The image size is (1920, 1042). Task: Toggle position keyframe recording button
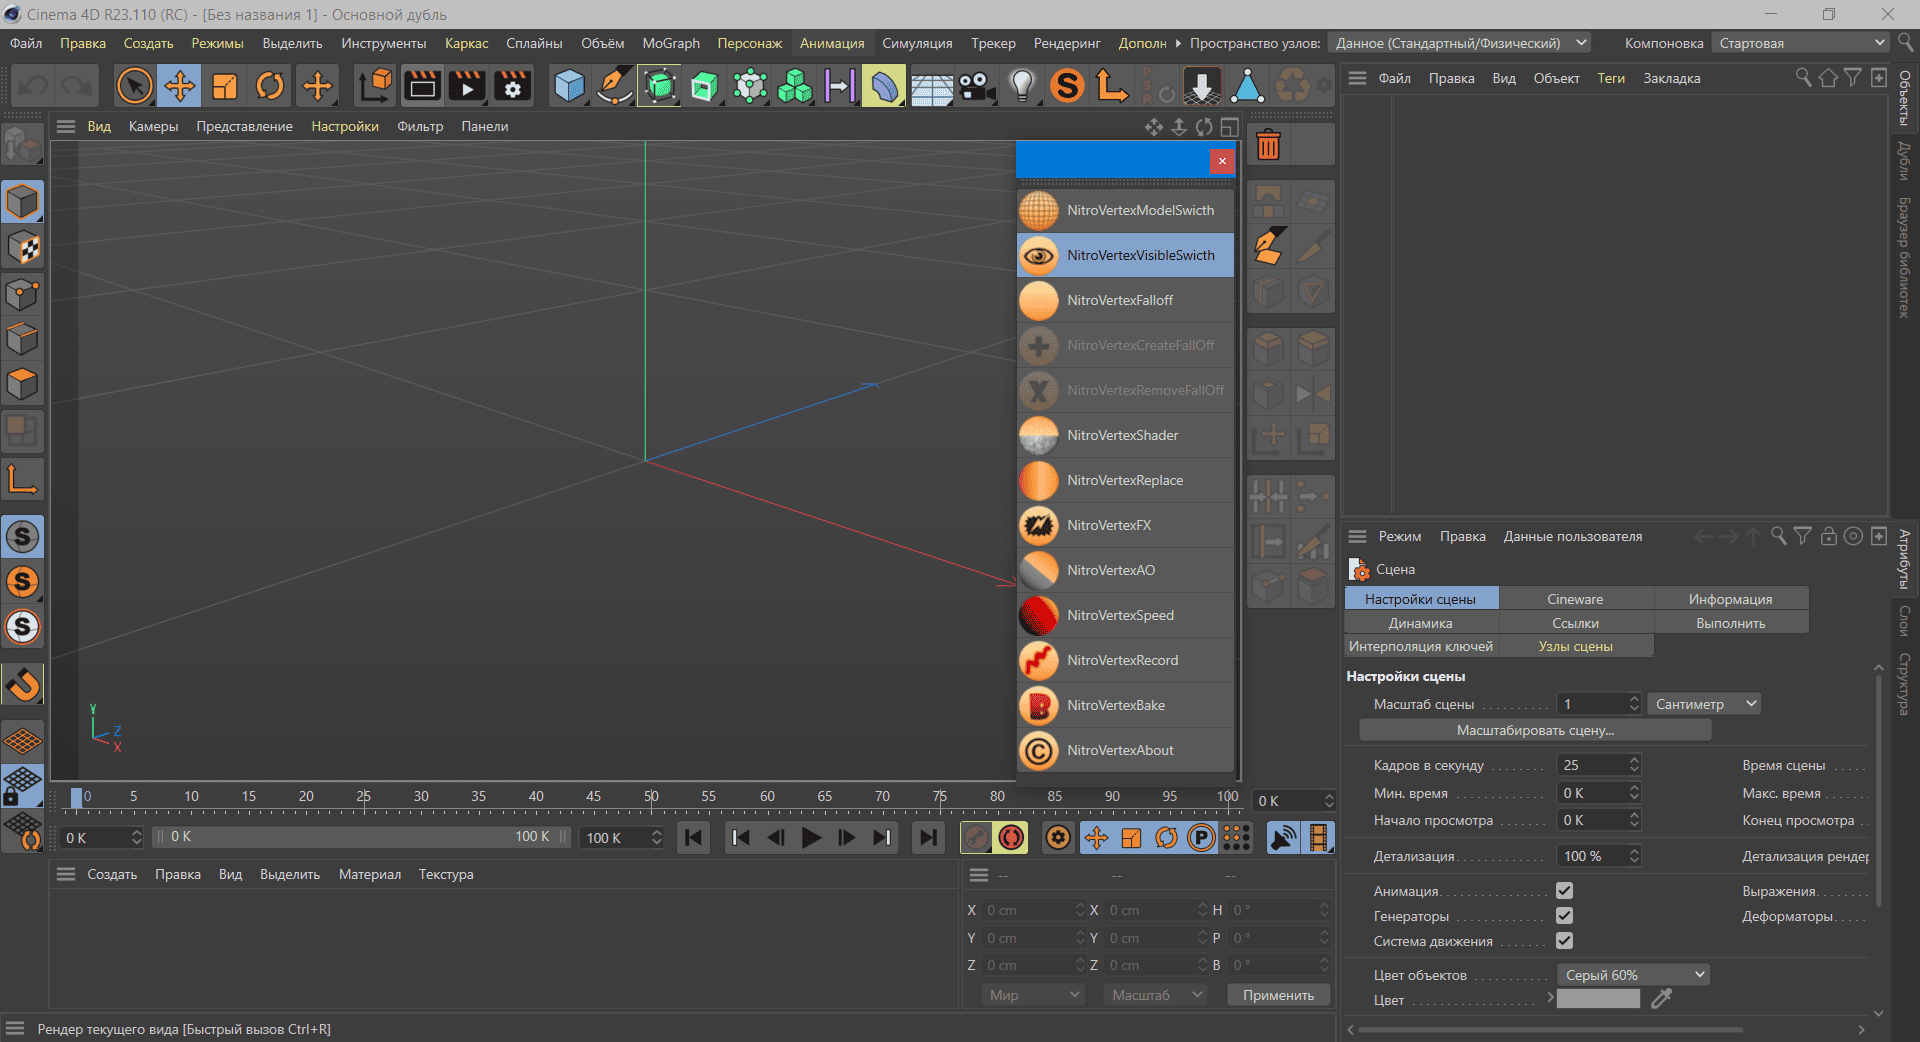1096,838
